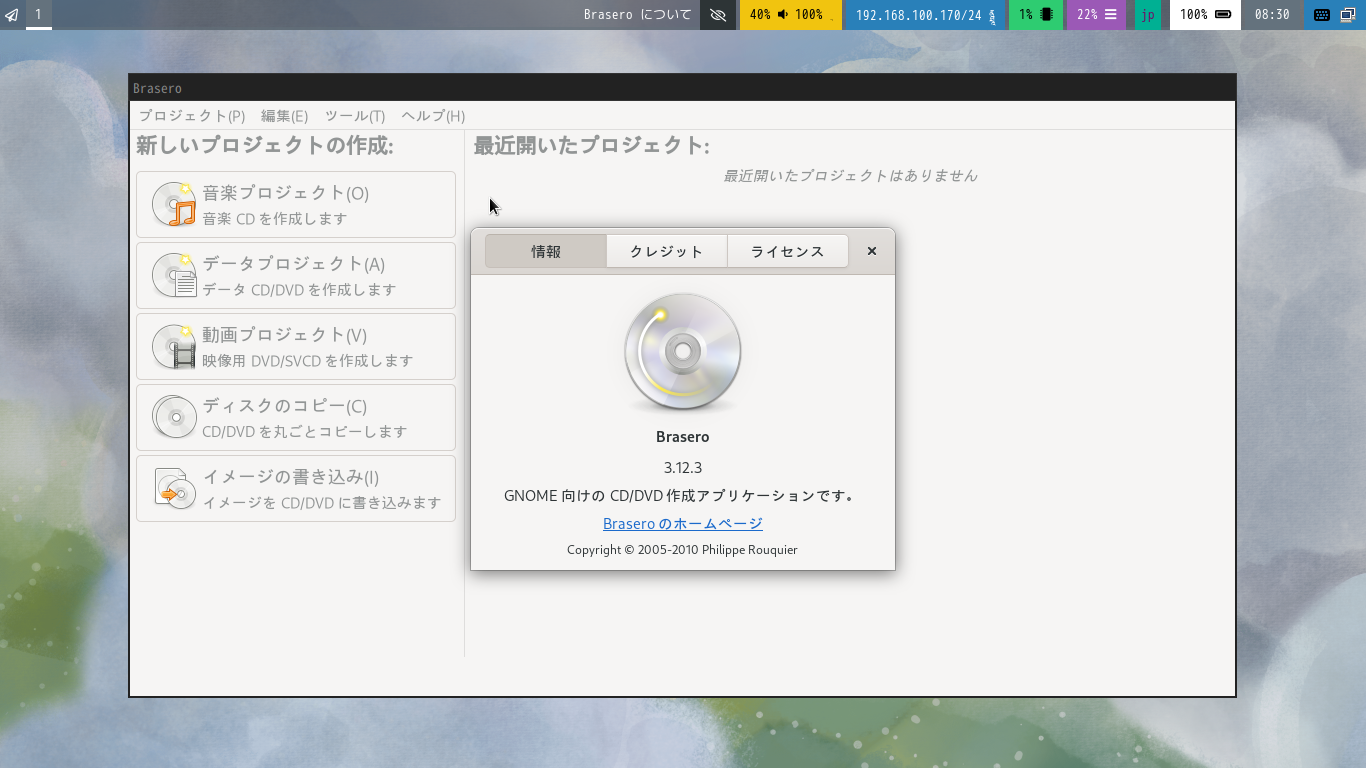Click the keyboard tray icon
This screenshot has width=1366, height=768.
tap(1321, 15)
